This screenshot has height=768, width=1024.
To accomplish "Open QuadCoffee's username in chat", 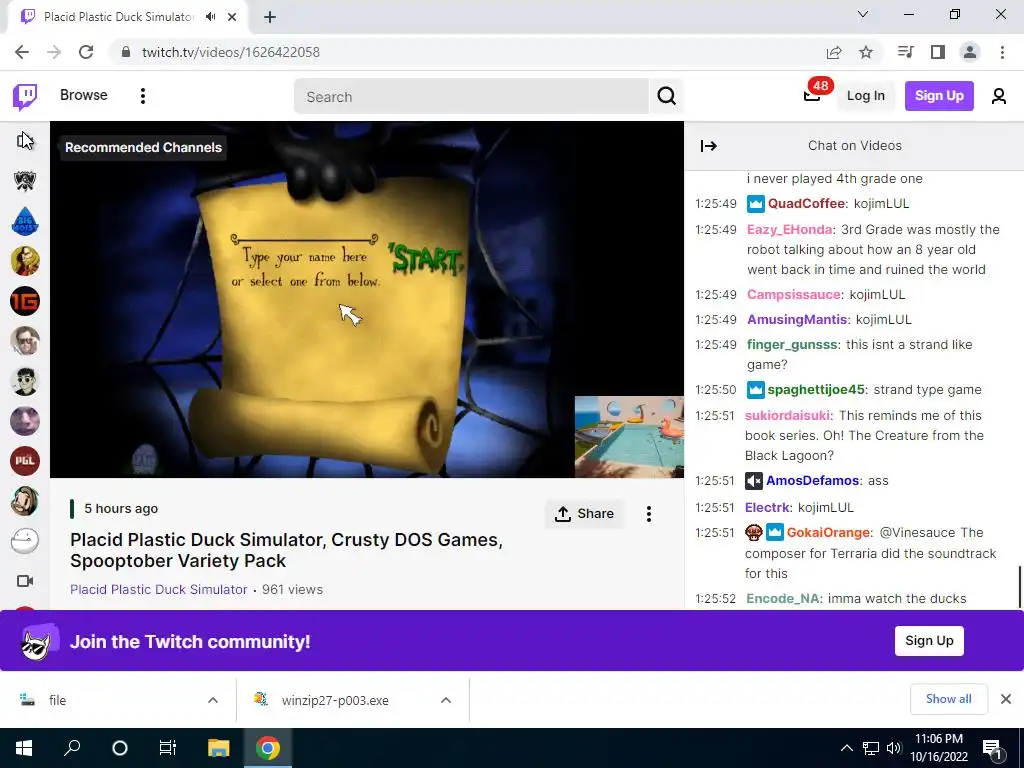I will [x=806, y=204].
